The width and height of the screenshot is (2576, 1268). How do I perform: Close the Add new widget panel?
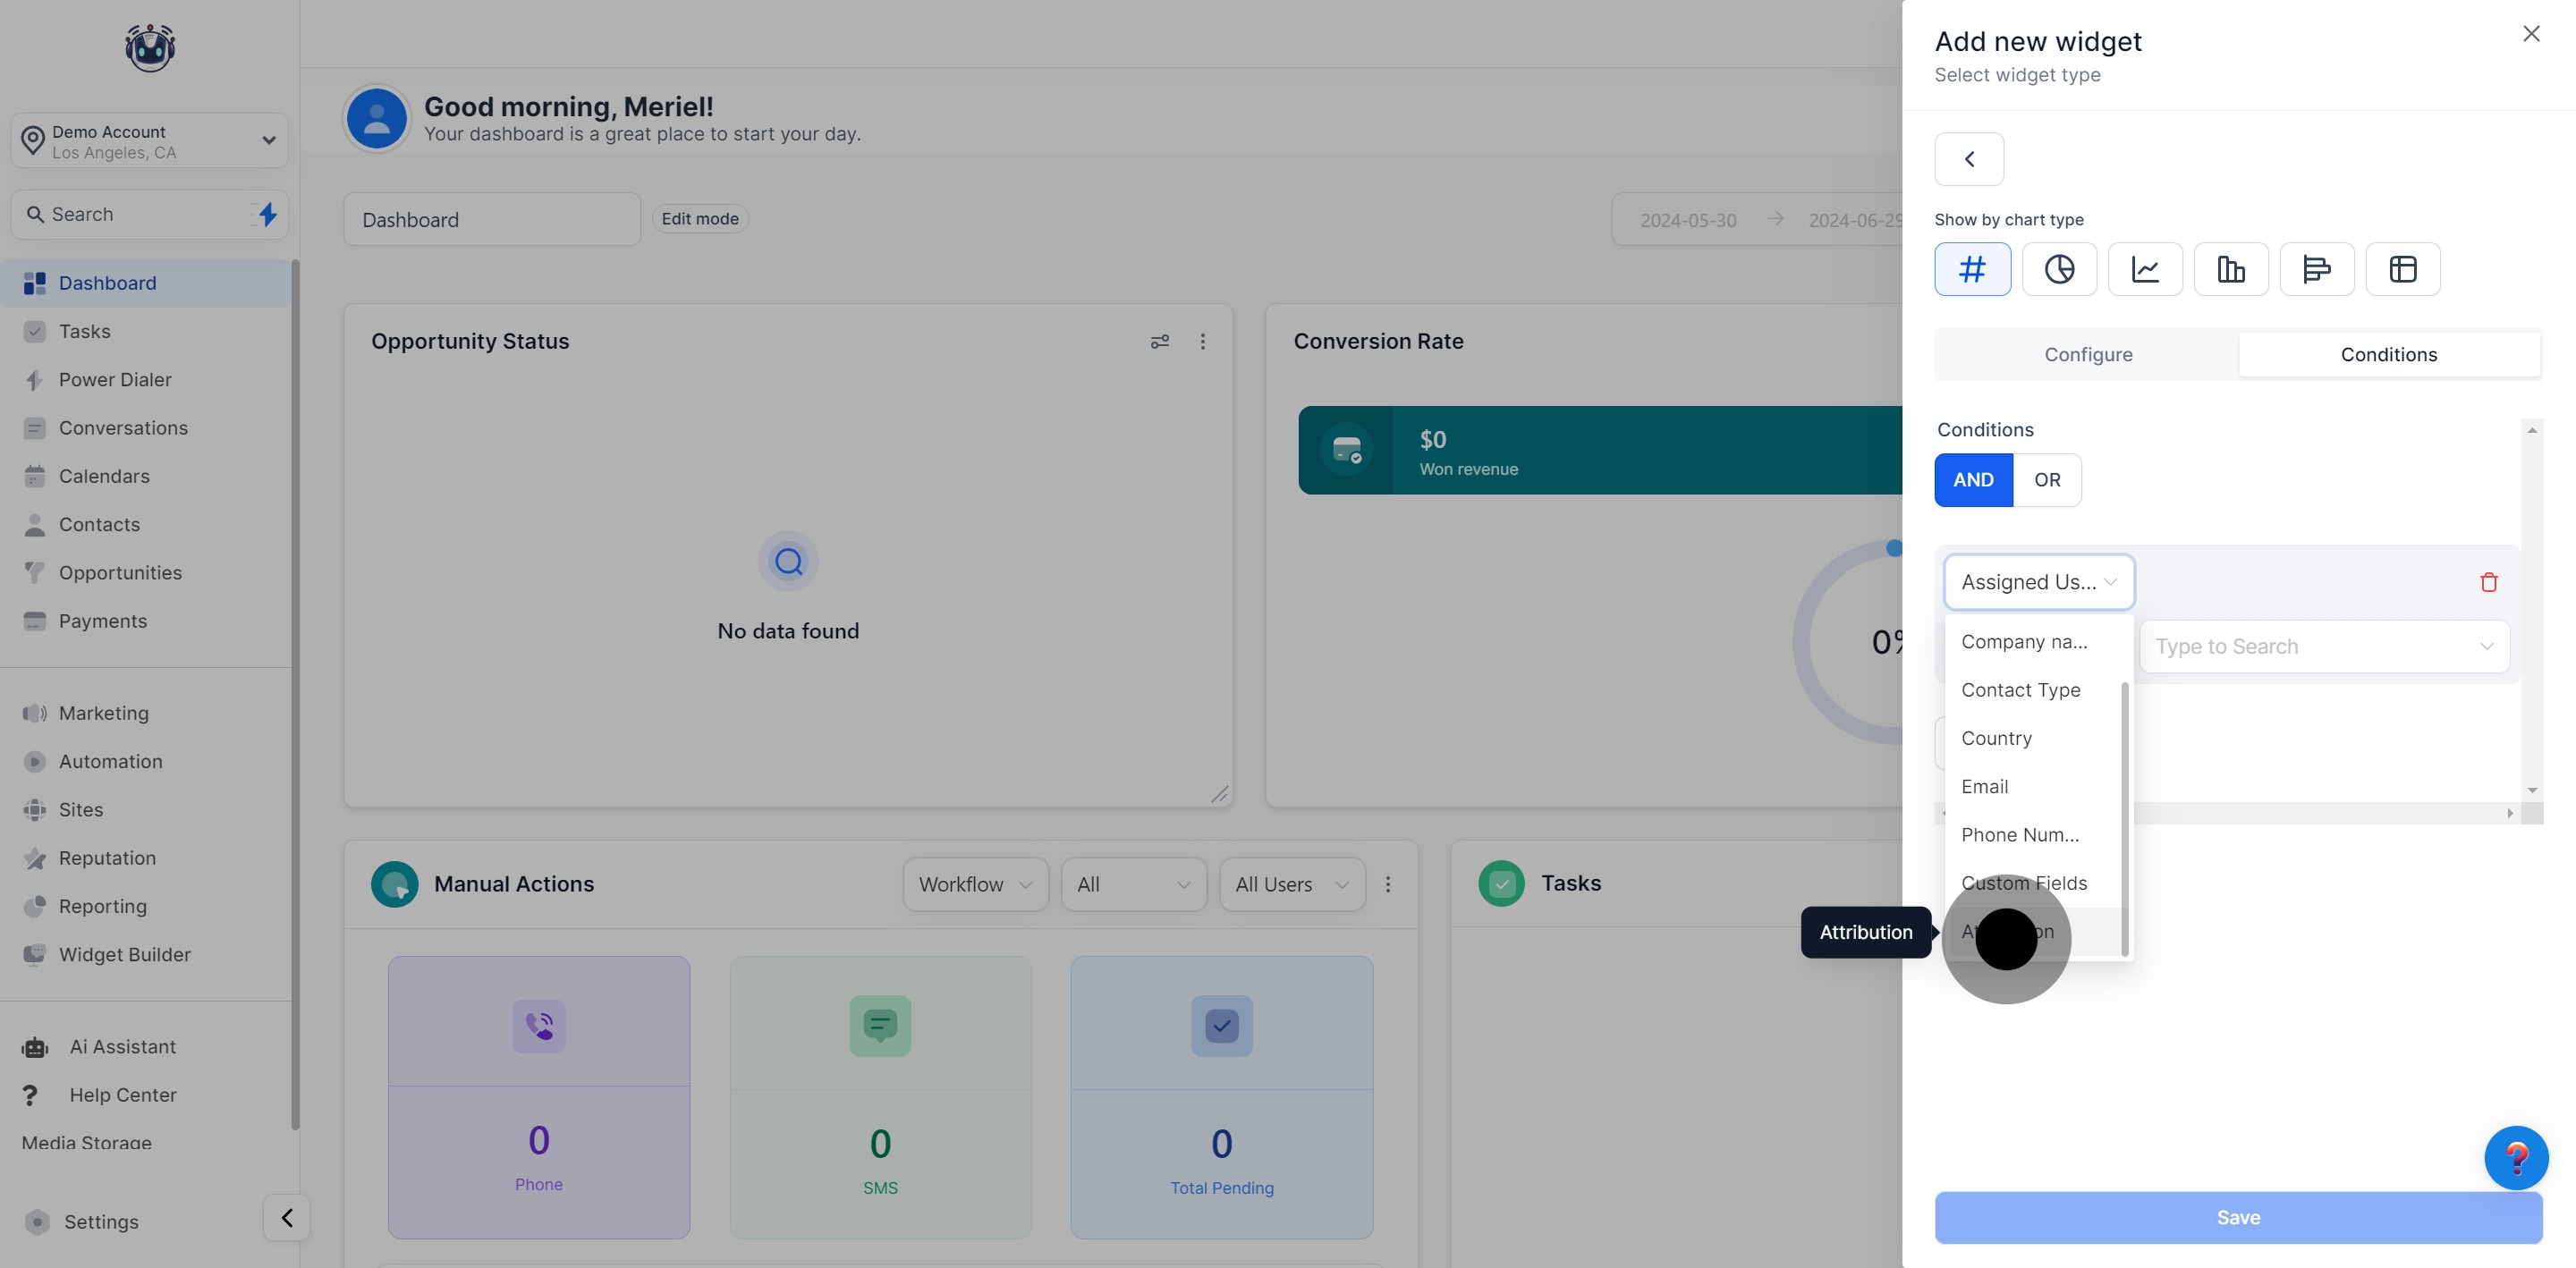point(2531,34)
